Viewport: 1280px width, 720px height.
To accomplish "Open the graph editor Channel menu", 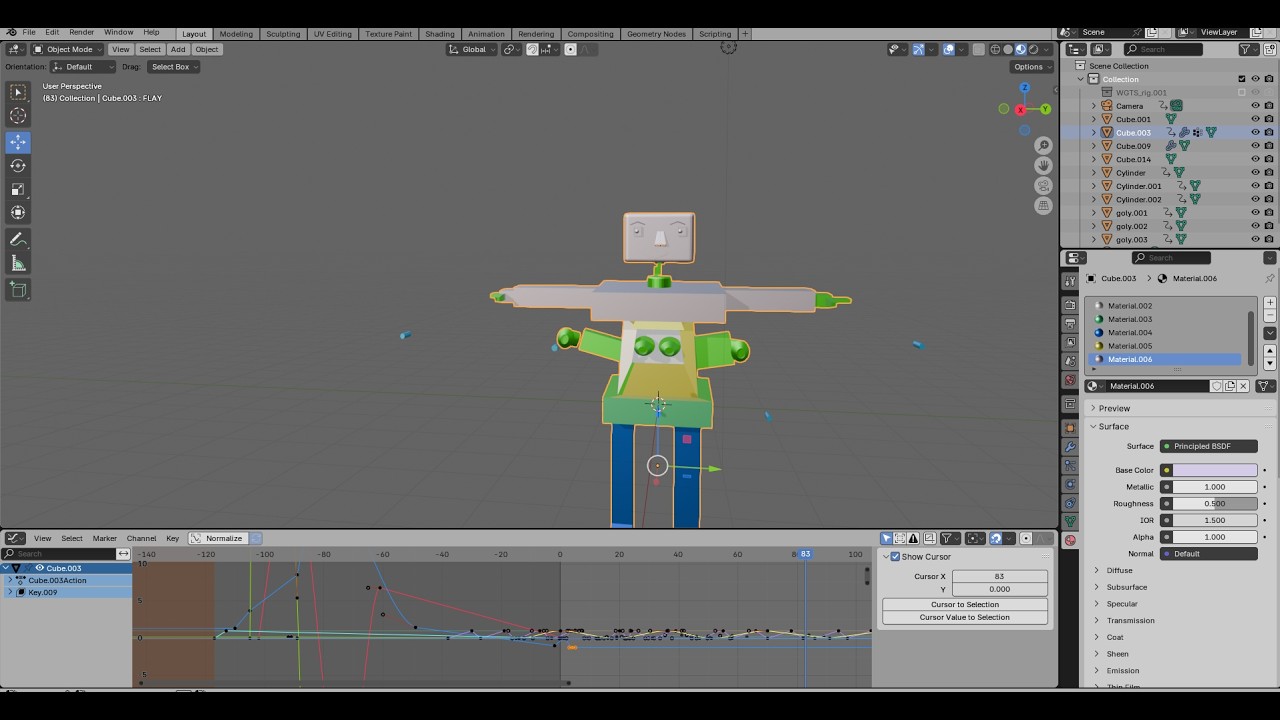I will tap(141, 538).
